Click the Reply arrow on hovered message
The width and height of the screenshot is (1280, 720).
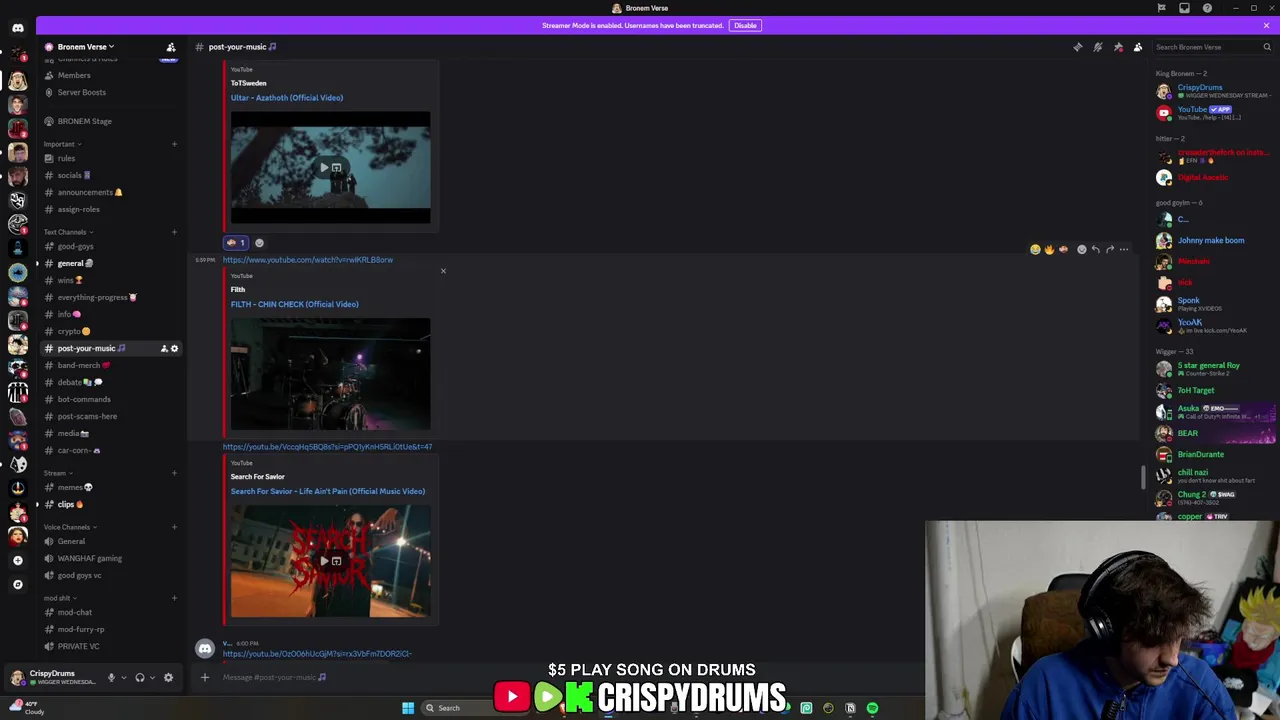coord(1095,249)
